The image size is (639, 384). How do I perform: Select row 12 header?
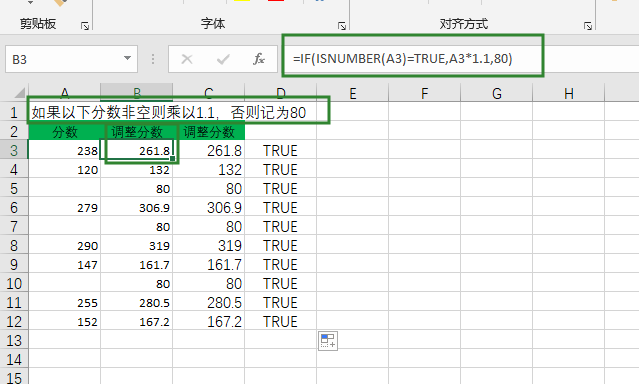[x=14, y=322]
